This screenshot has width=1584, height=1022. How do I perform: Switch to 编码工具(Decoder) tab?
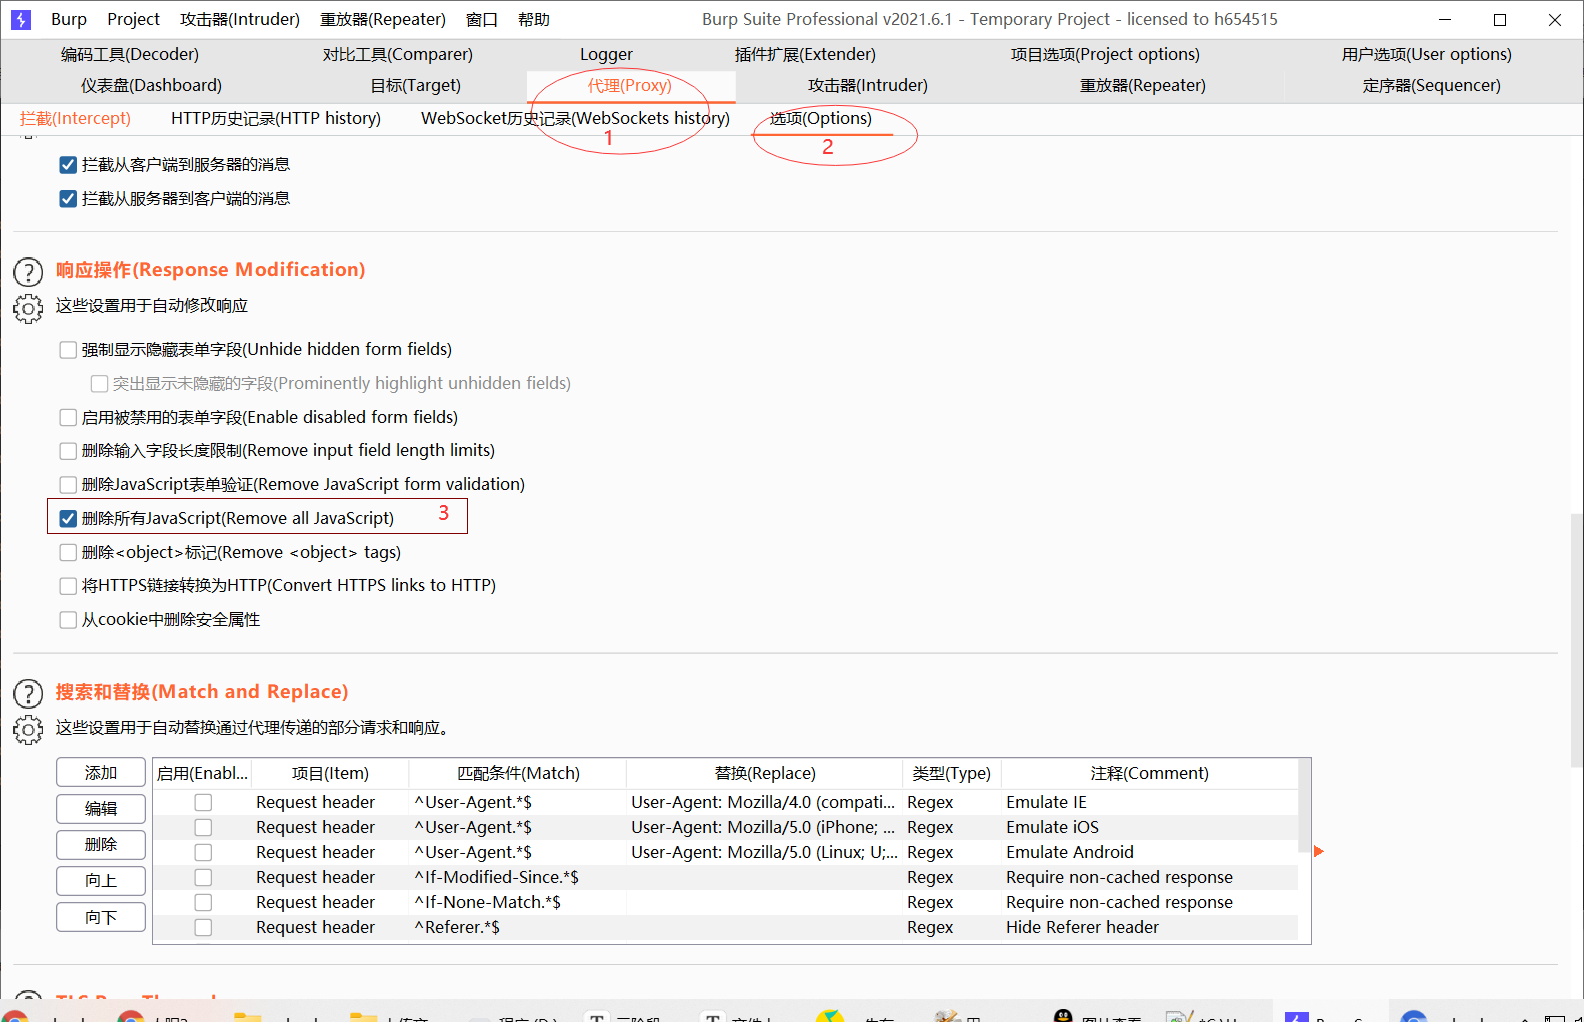[130, 55]
